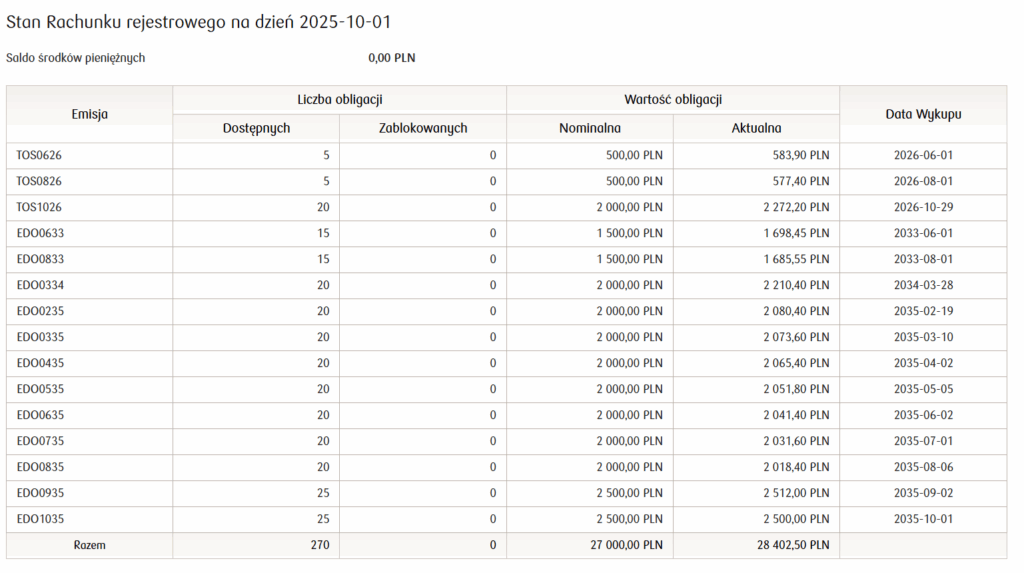Click the Wartość obligacji group header
Viewport: 1024px width, 573px height.
tap(673, 100)
